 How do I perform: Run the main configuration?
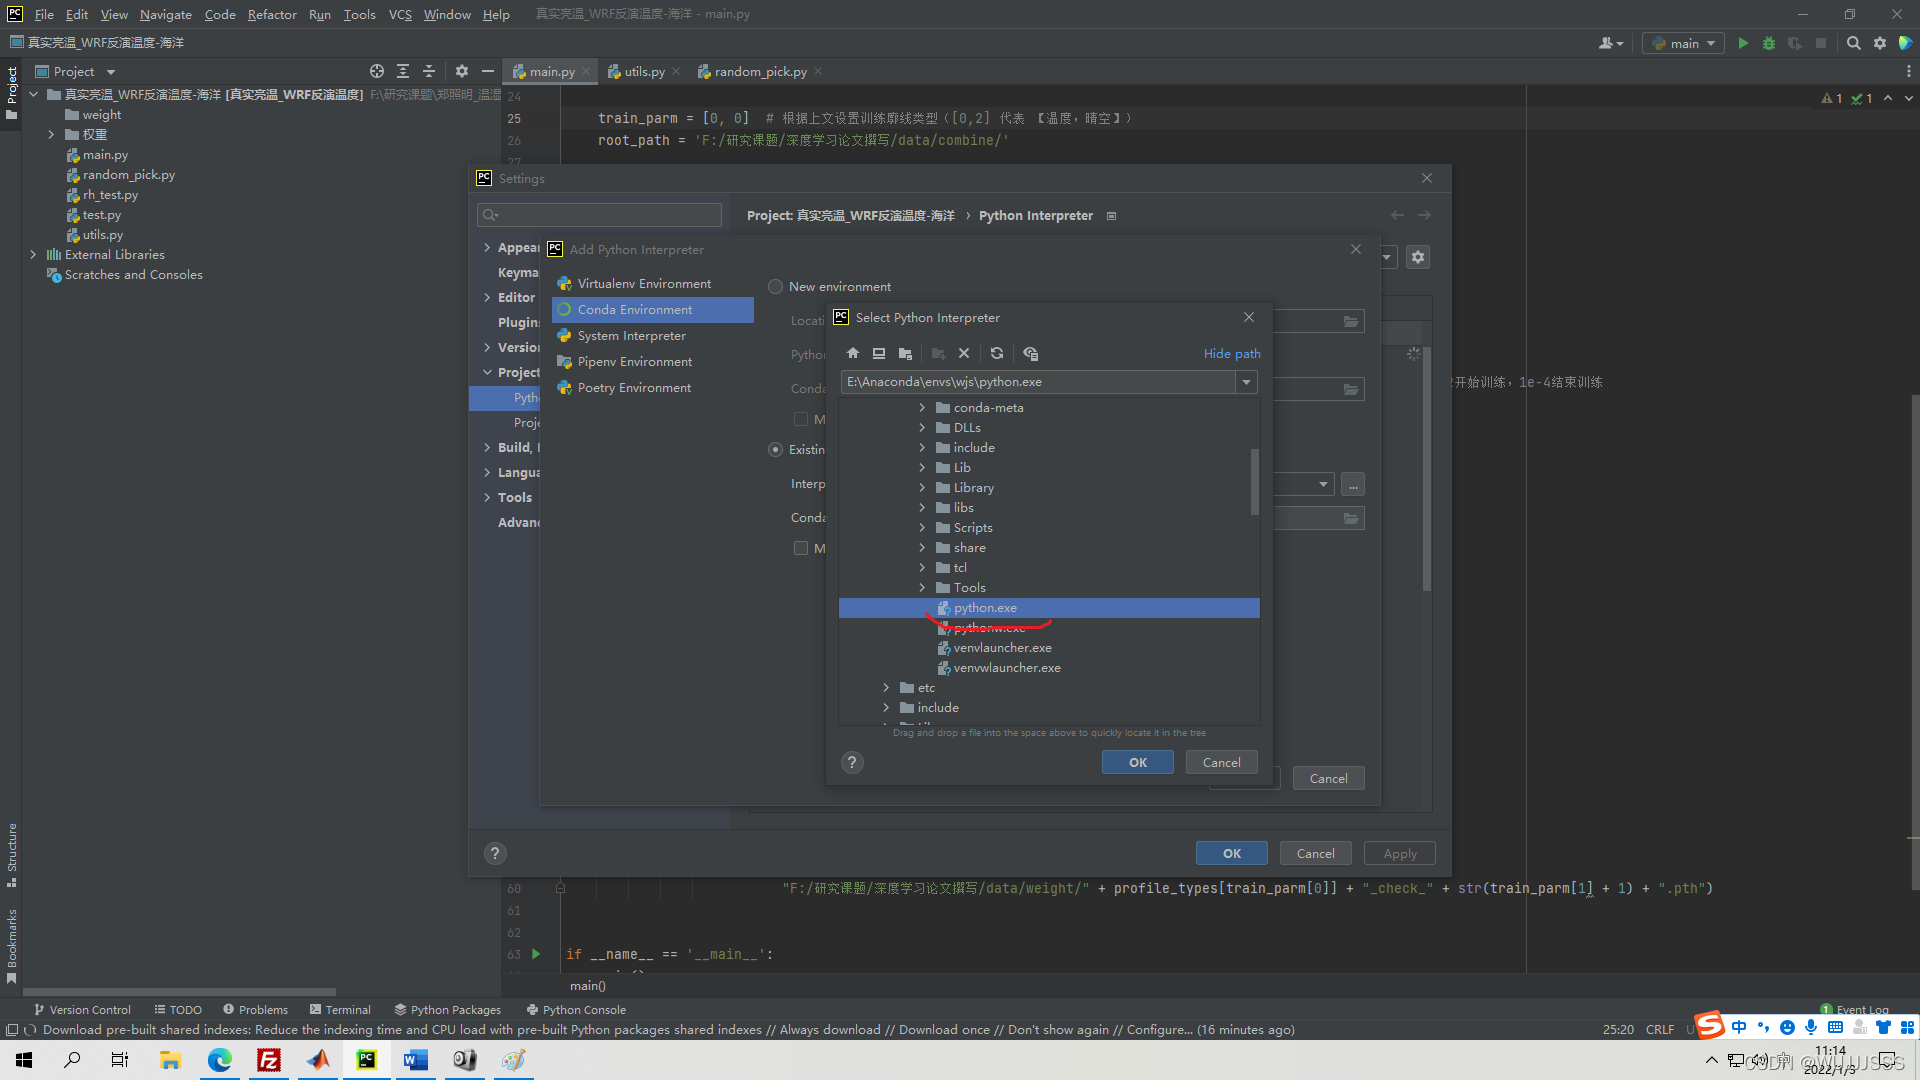[x=1743, y=43]
